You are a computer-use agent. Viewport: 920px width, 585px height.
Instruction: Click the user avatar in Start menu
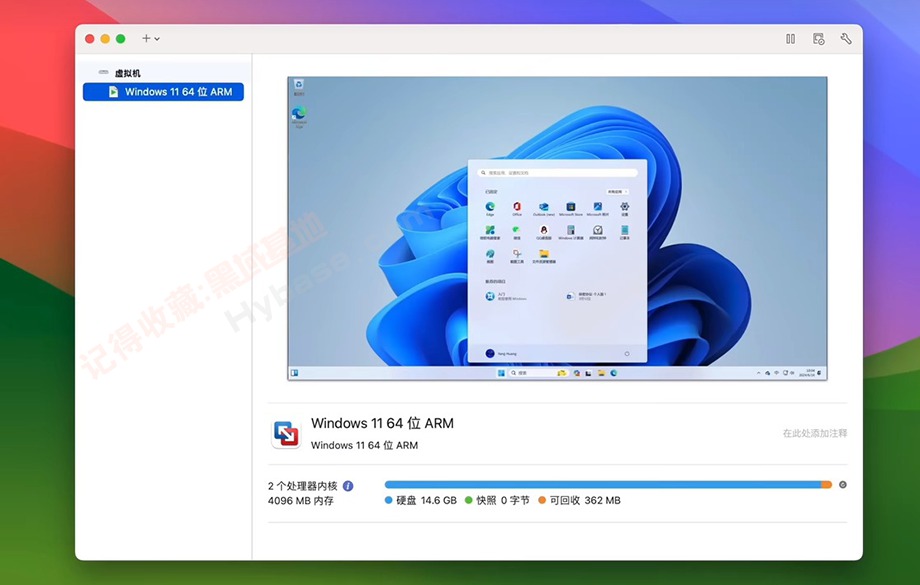(x=490, y=353)
